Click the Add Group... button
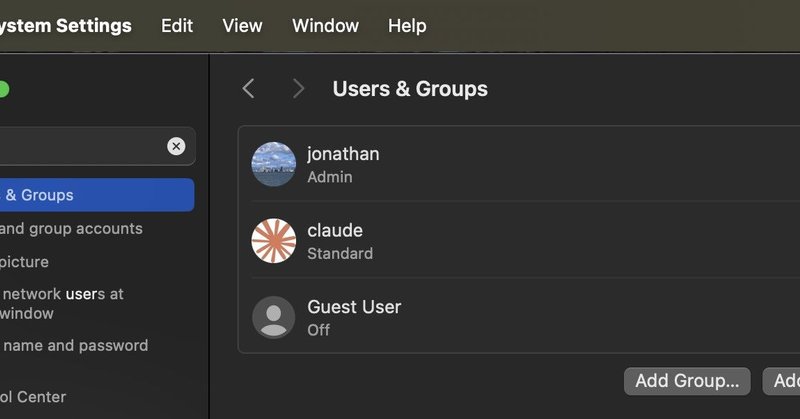The height and width of the screenshot is (419, 800). click(687, 381)
